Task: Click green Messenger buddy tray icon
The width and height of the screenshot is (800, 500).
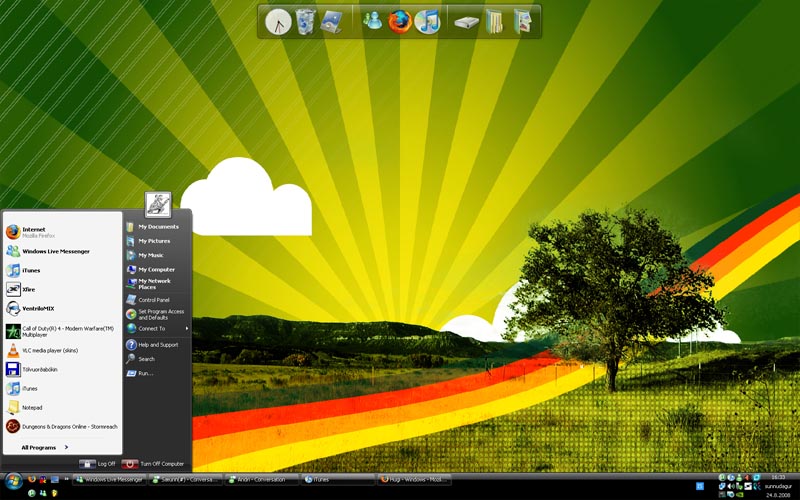Action: click(x=739, y=478)
